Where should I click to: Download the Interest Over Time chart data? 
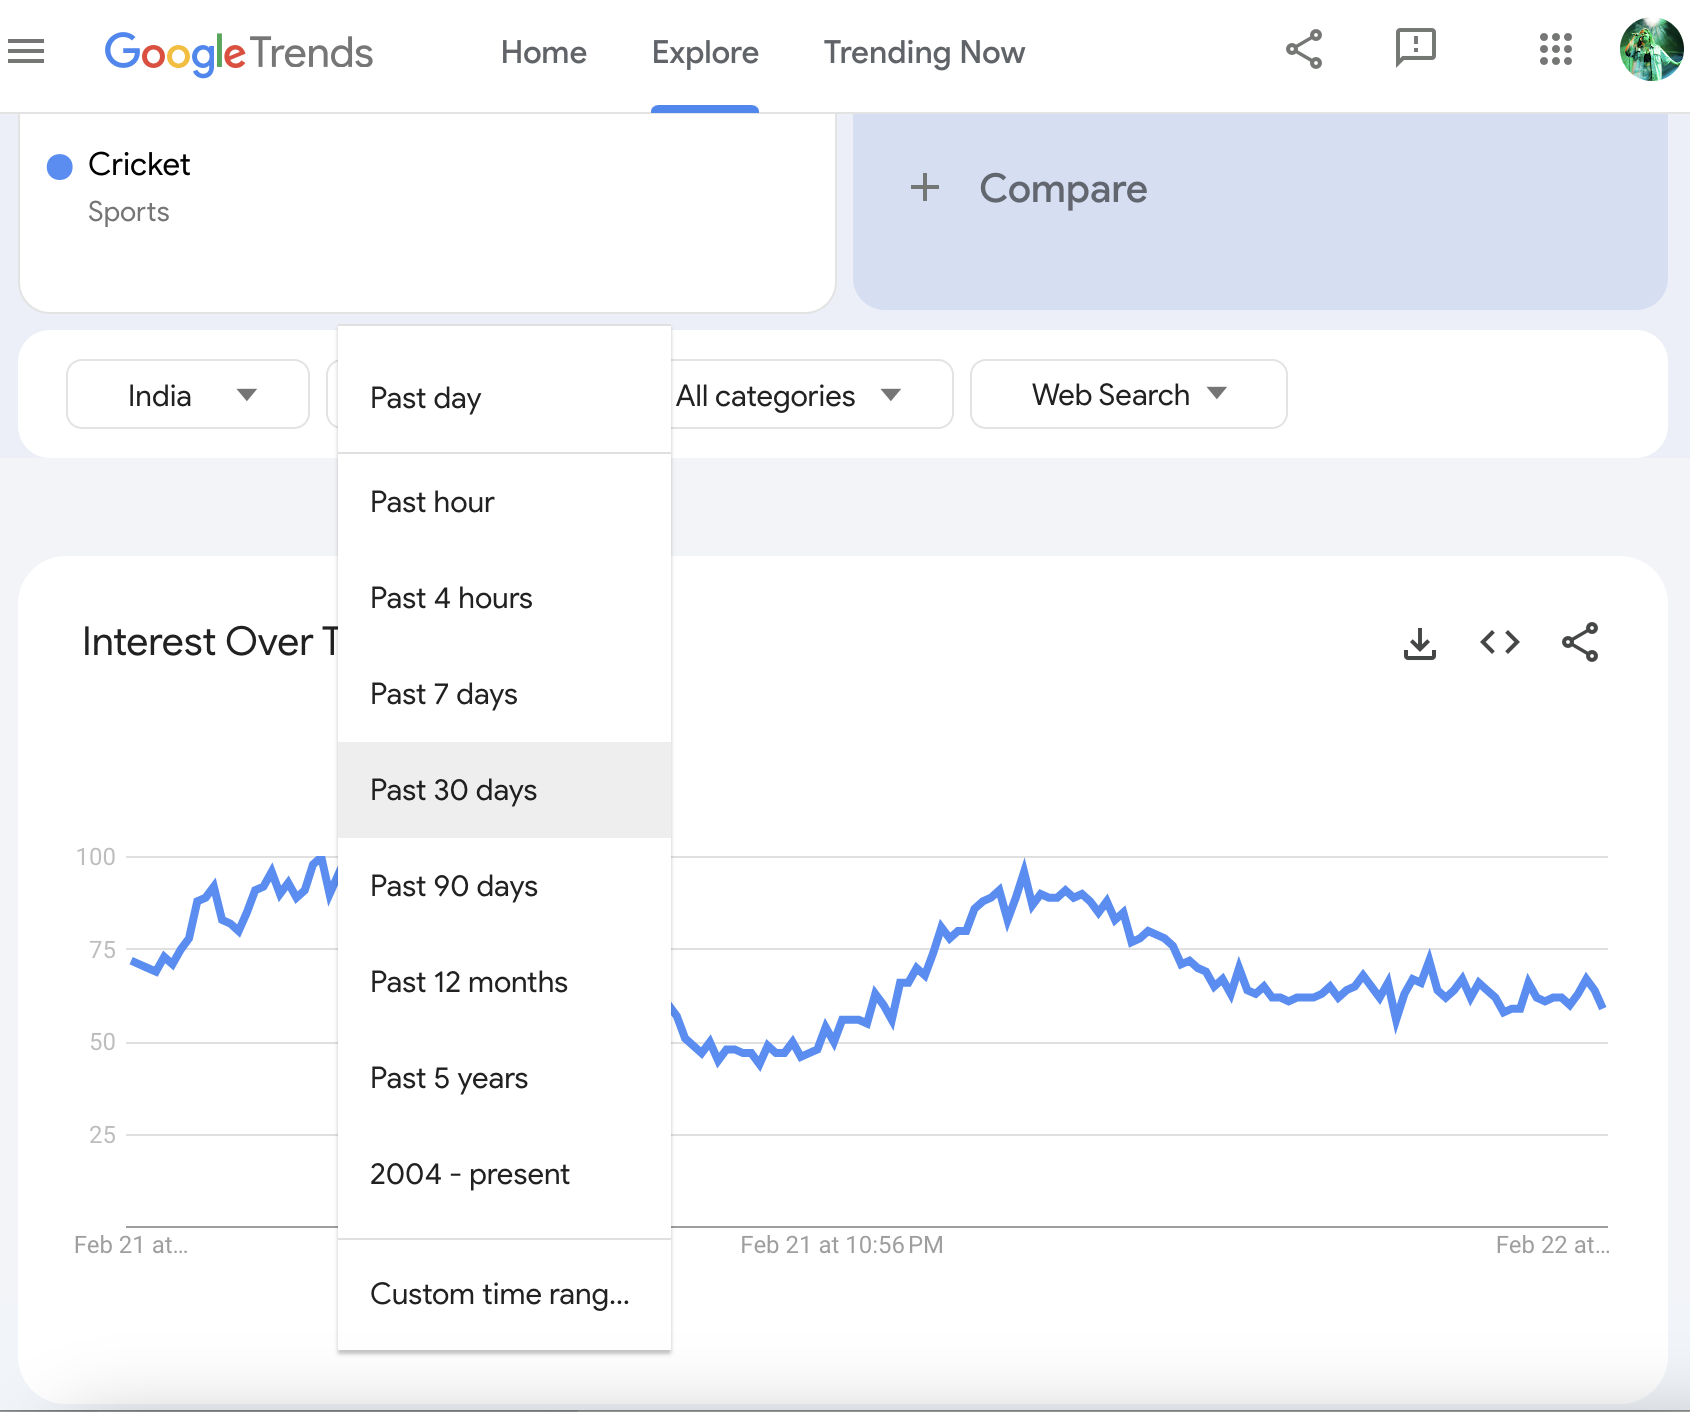(x=1420, y=643)
